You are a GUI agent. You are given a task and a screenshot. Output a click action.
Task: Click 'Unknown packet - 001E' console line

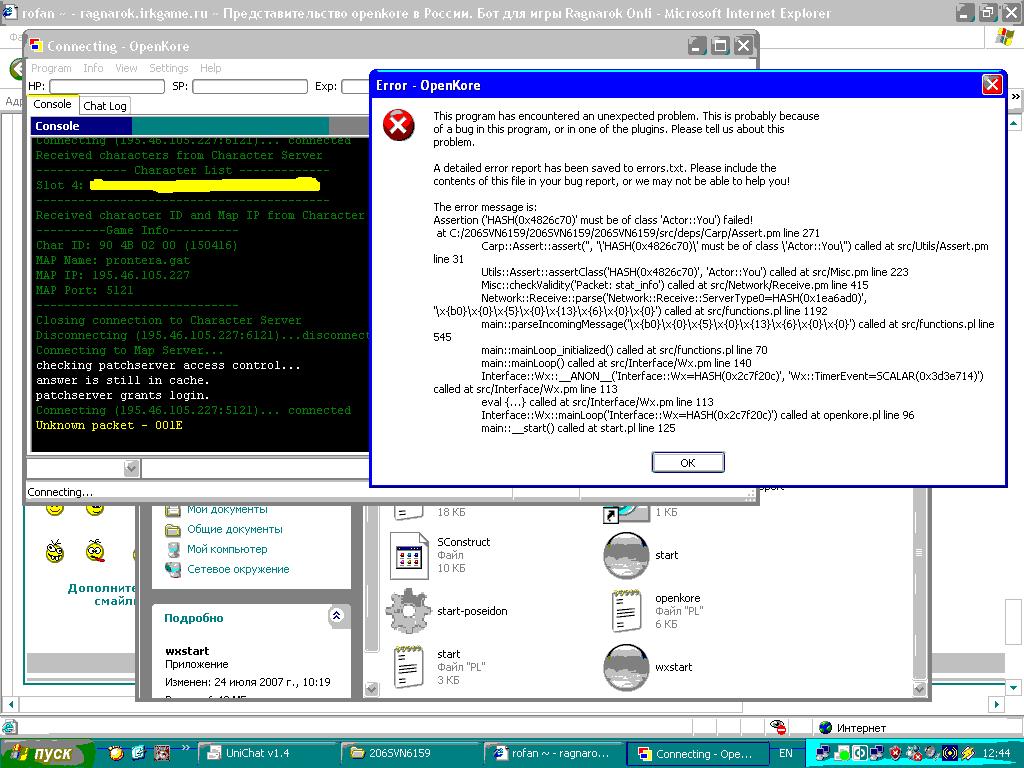(x=109, y=425)
